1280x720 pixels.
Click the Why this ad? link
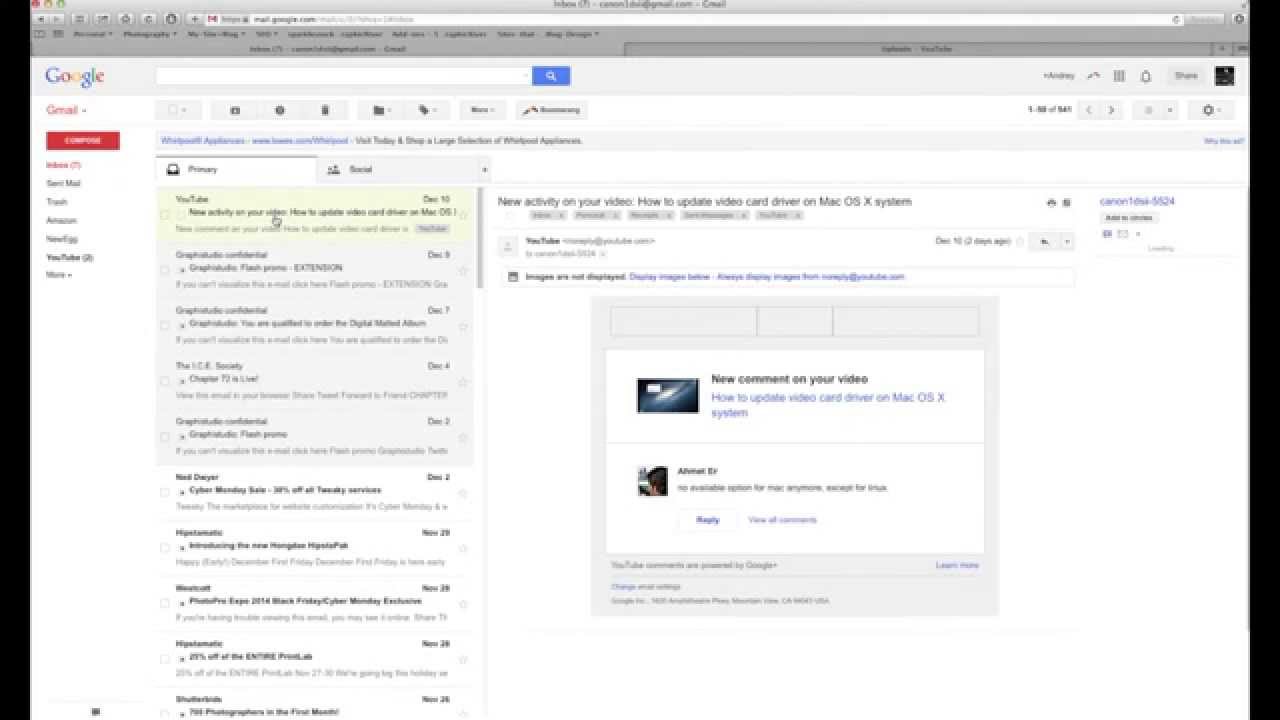(x=1224, y=142)
